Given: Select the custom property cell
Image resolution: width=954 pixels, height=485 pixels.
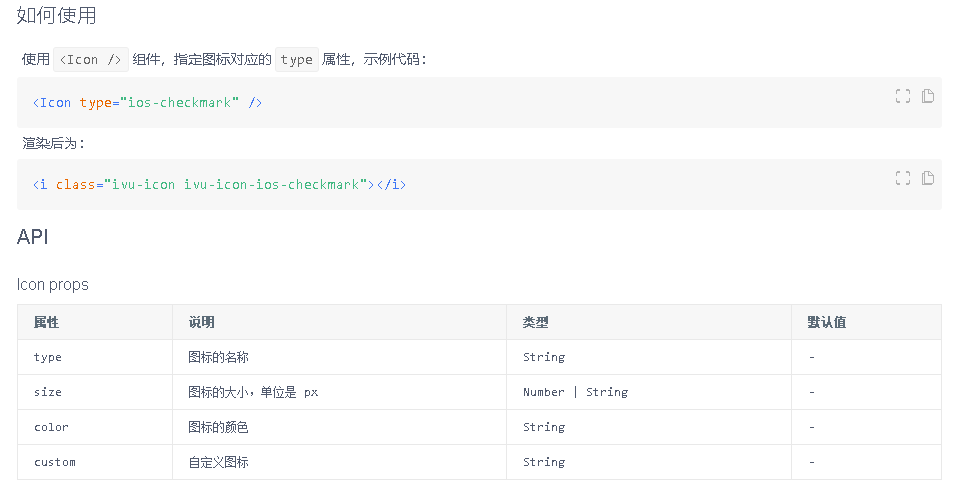Looking at the screenshot, I should click(54, 462).
